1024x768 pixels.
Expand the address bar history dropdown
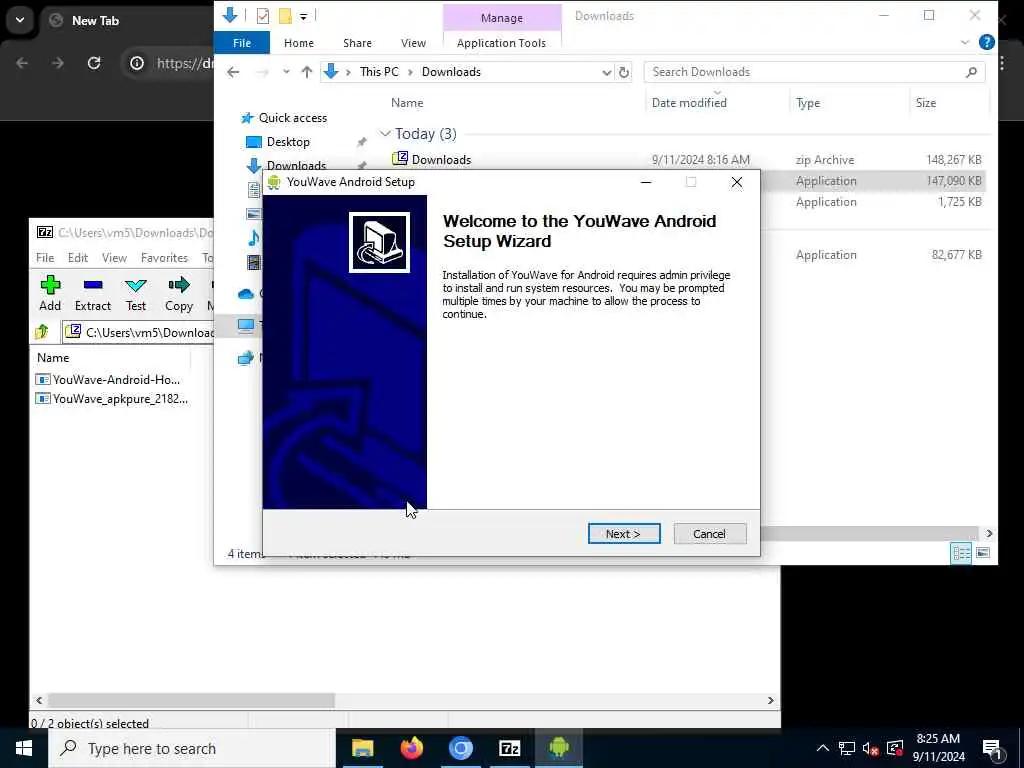[x=607, y=72]
